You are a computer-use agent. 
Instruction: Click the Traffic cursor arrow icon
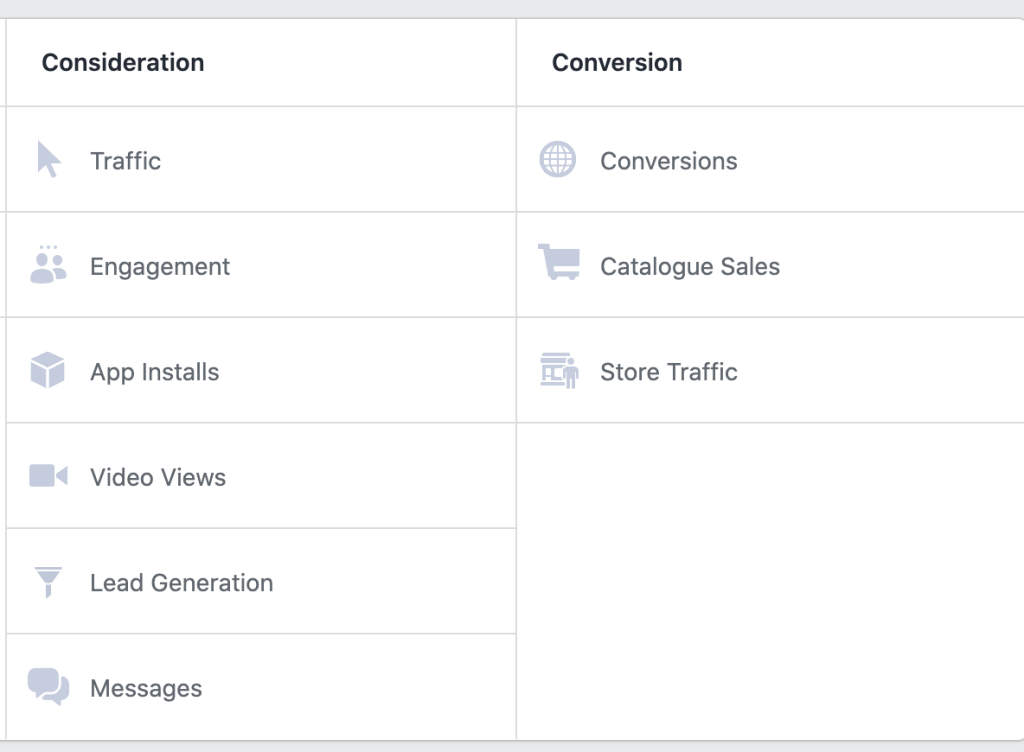(48, 160)
